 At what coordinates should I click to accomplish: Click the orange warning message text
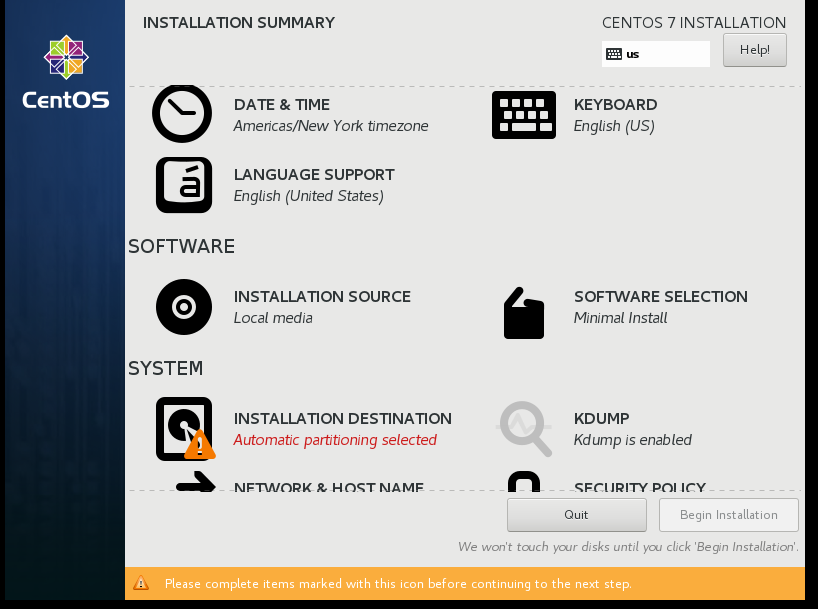398,583
